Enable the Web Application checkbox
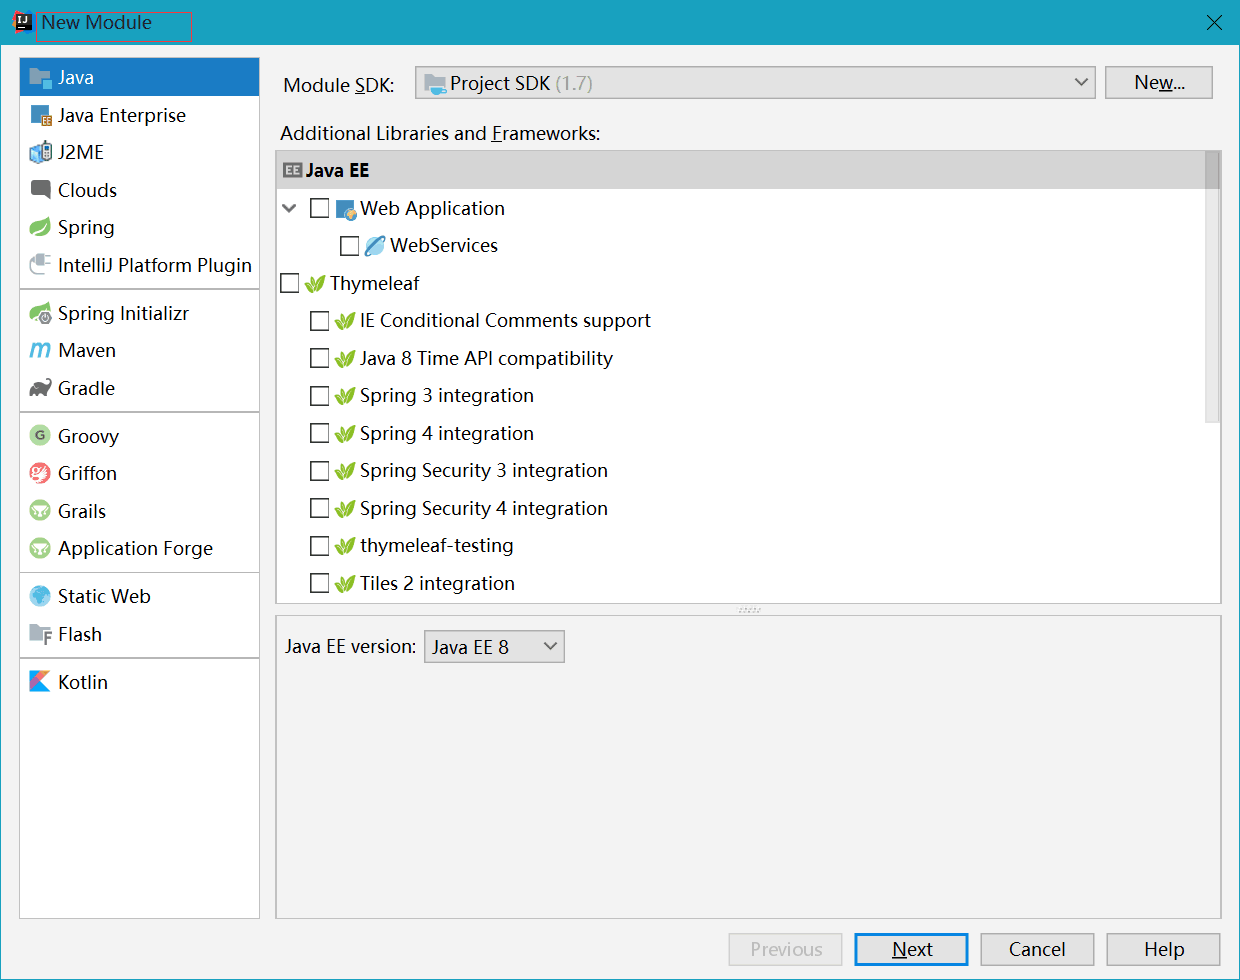The image size is (1240, 980). (x=320, y=208)
